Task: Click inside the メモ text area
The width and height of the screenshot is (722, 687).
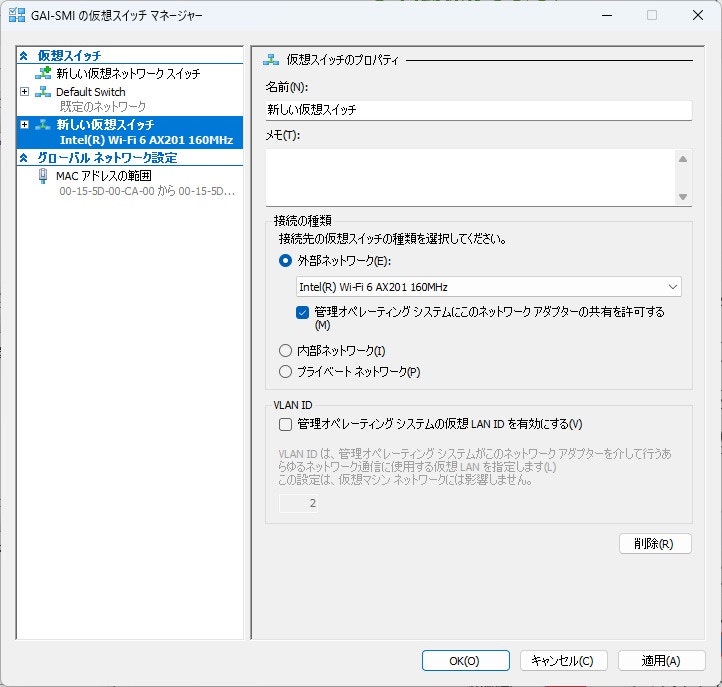Action: pos(470,177)
